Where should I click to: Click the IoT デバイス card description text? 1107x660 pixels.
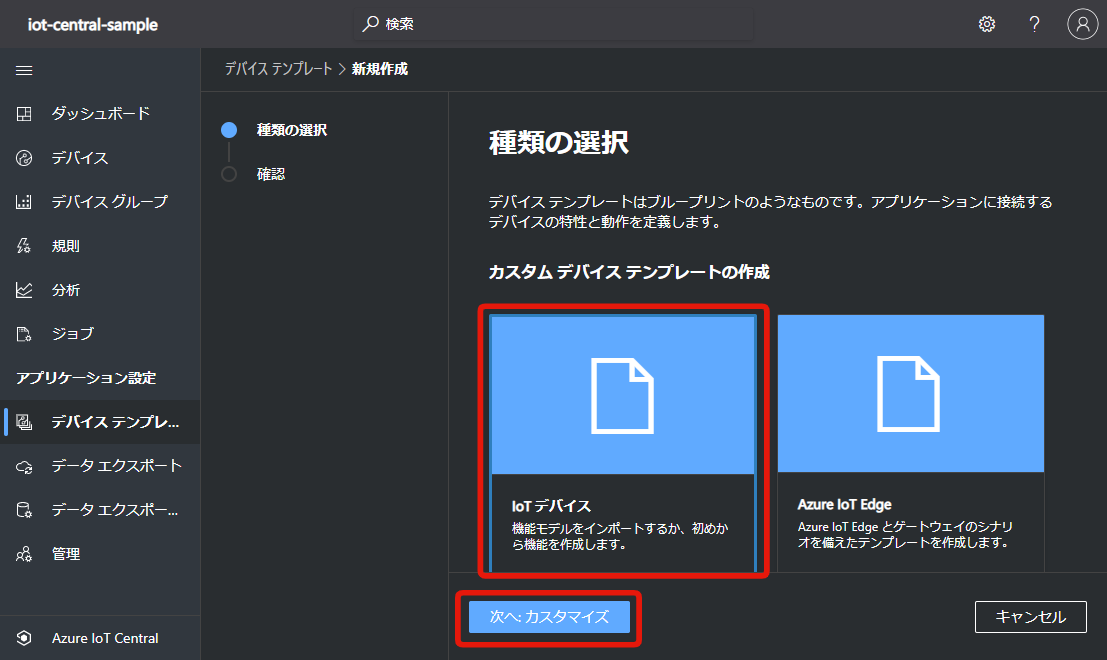[620, 536]
